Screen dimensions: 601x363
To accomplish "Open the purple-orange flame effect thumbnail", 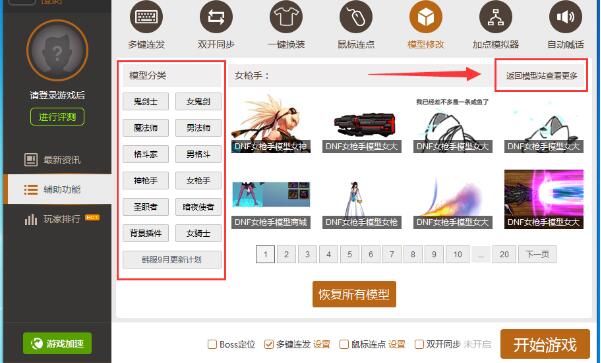I will (x=453, y=199).
